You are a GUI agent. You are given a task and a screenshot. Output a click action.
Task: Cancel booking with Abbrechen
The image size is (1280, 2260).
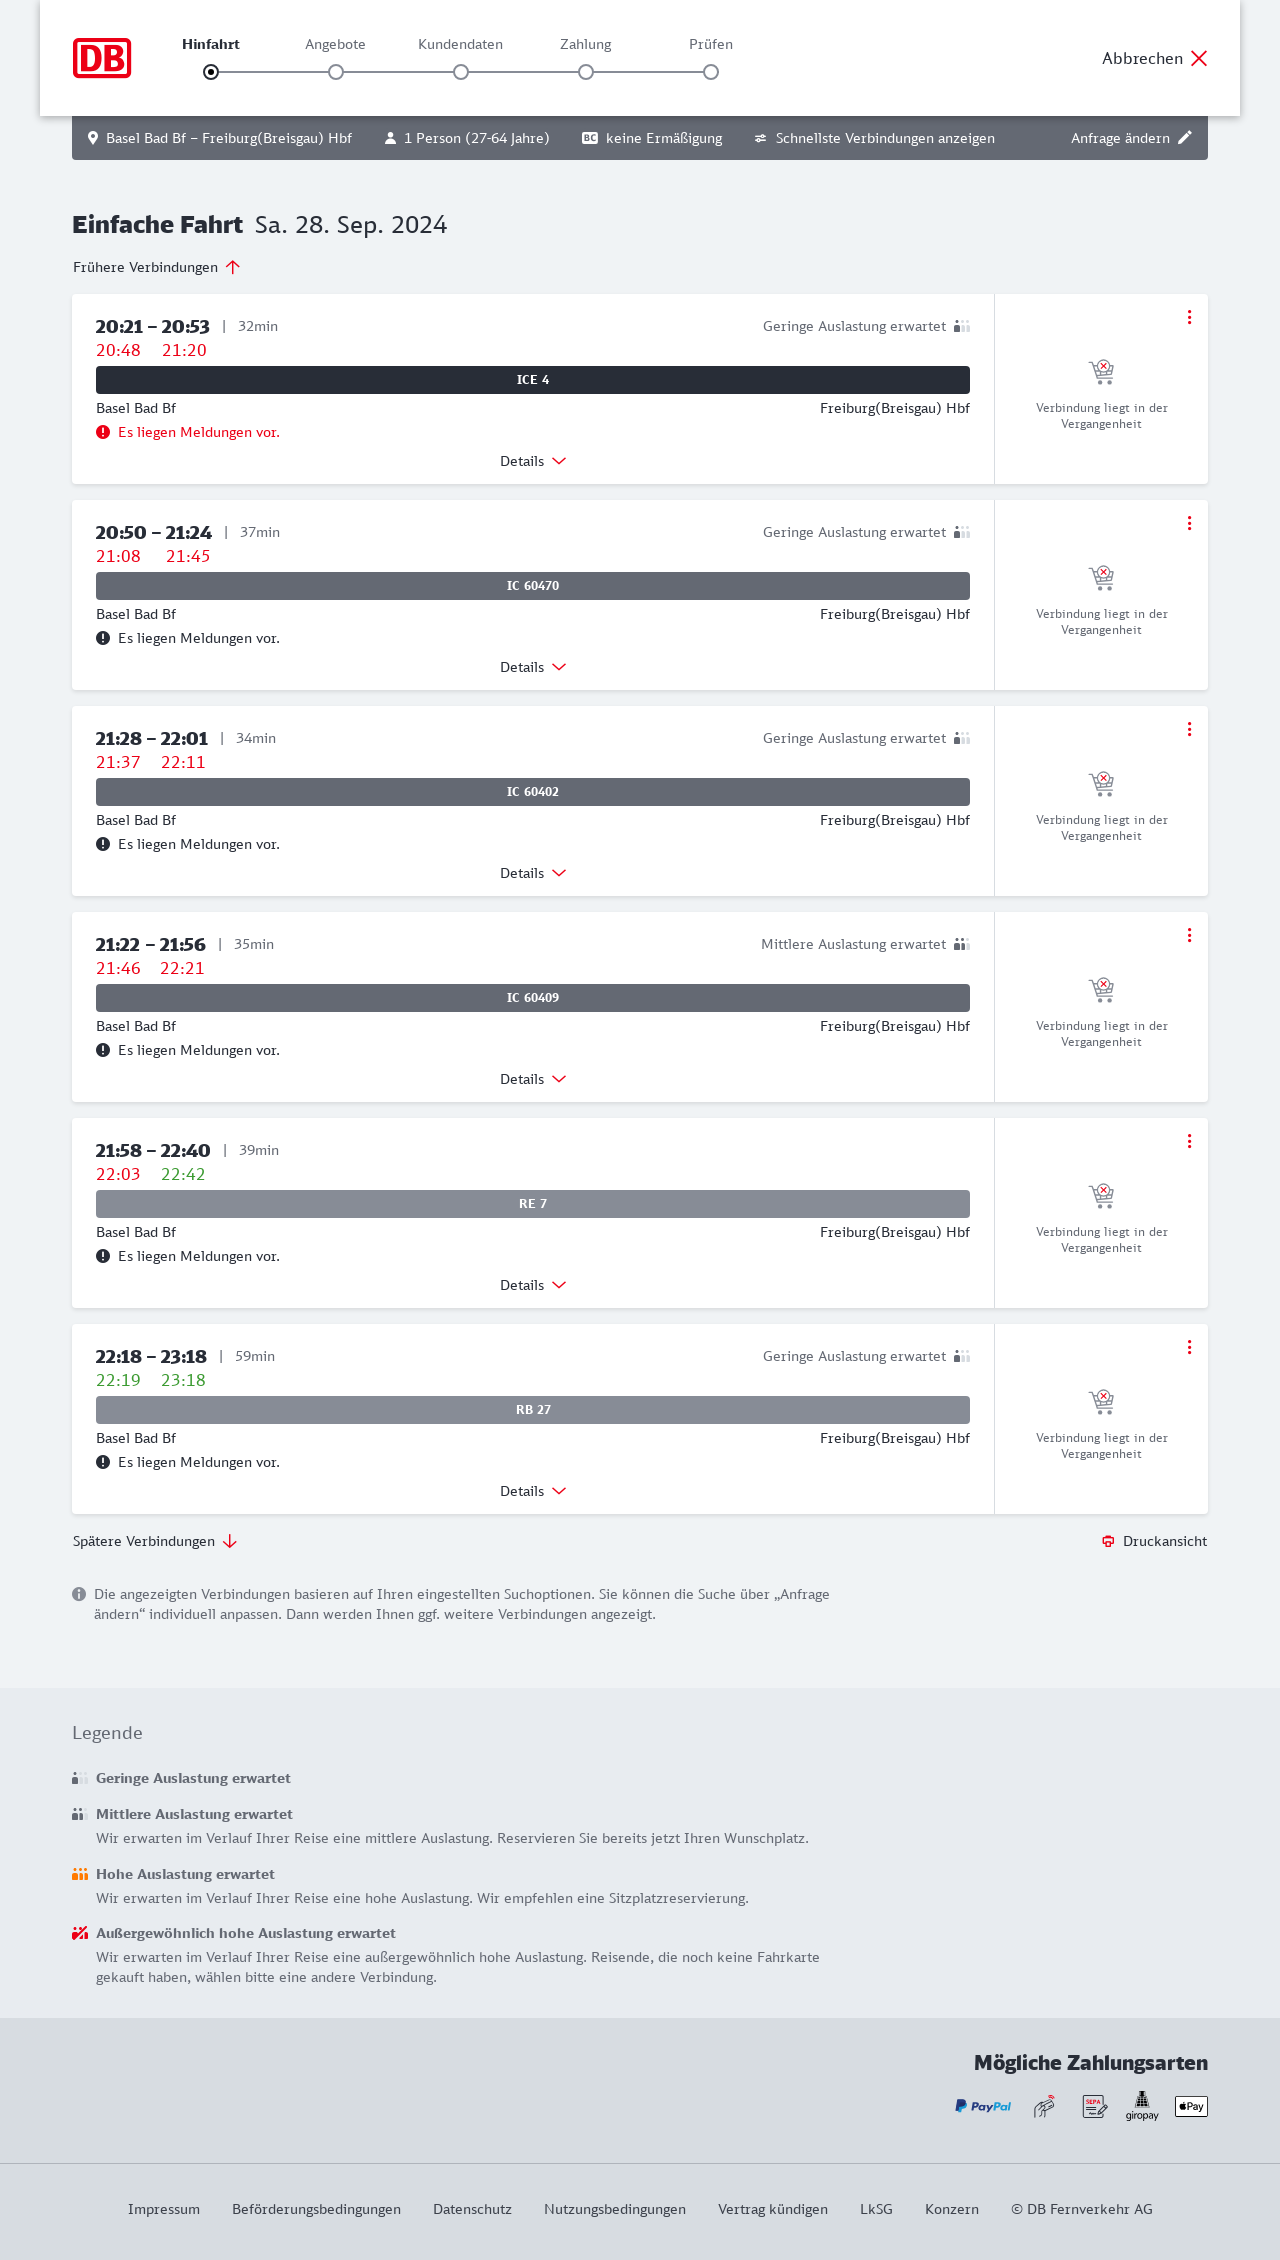1155,58
